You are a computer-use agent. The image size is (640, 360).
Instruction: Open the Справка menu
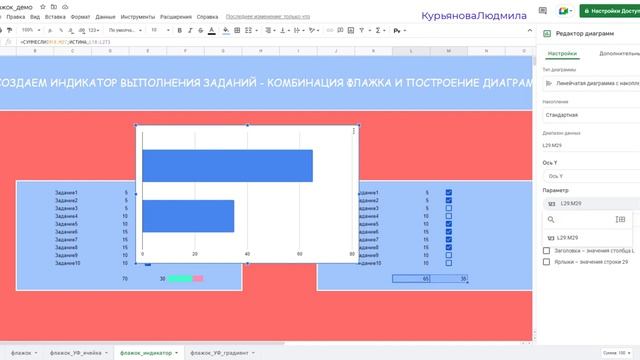pyautogui.click(x=207, y=17)
